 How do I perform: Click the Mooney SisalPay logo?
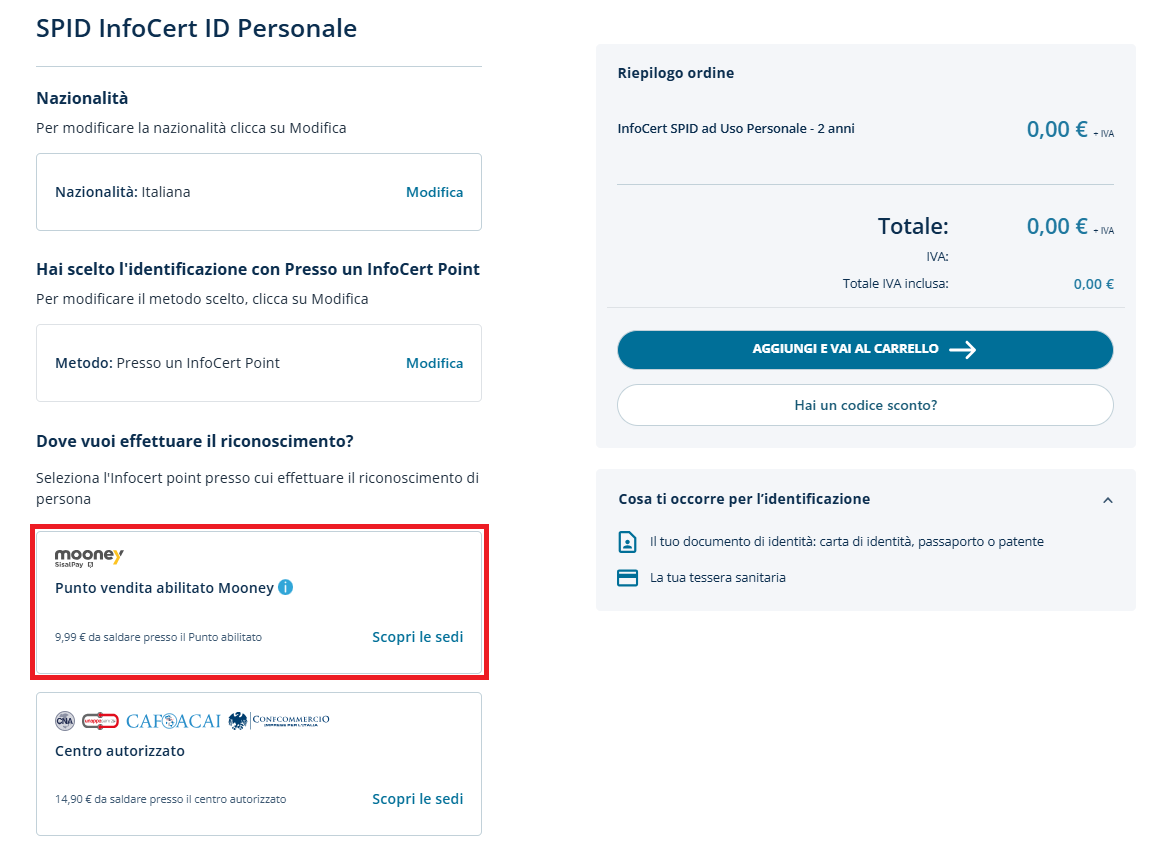pyautogui.click(x=89, y=557)
